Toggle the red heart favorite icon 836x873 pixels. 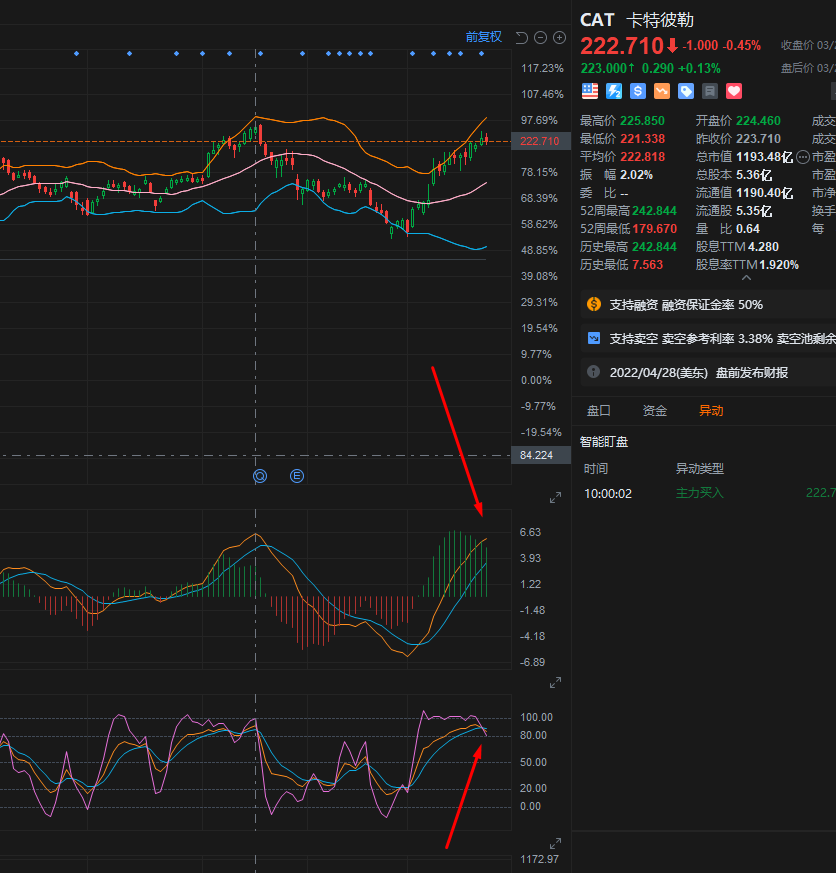click(734, 91)
